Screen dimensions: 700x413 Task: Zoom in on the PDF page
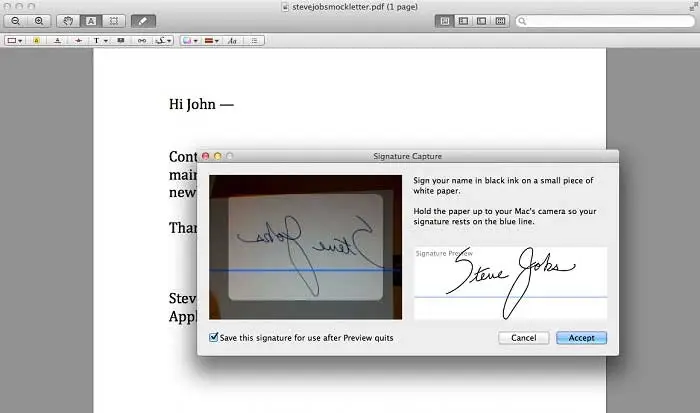tap(39, 21)
